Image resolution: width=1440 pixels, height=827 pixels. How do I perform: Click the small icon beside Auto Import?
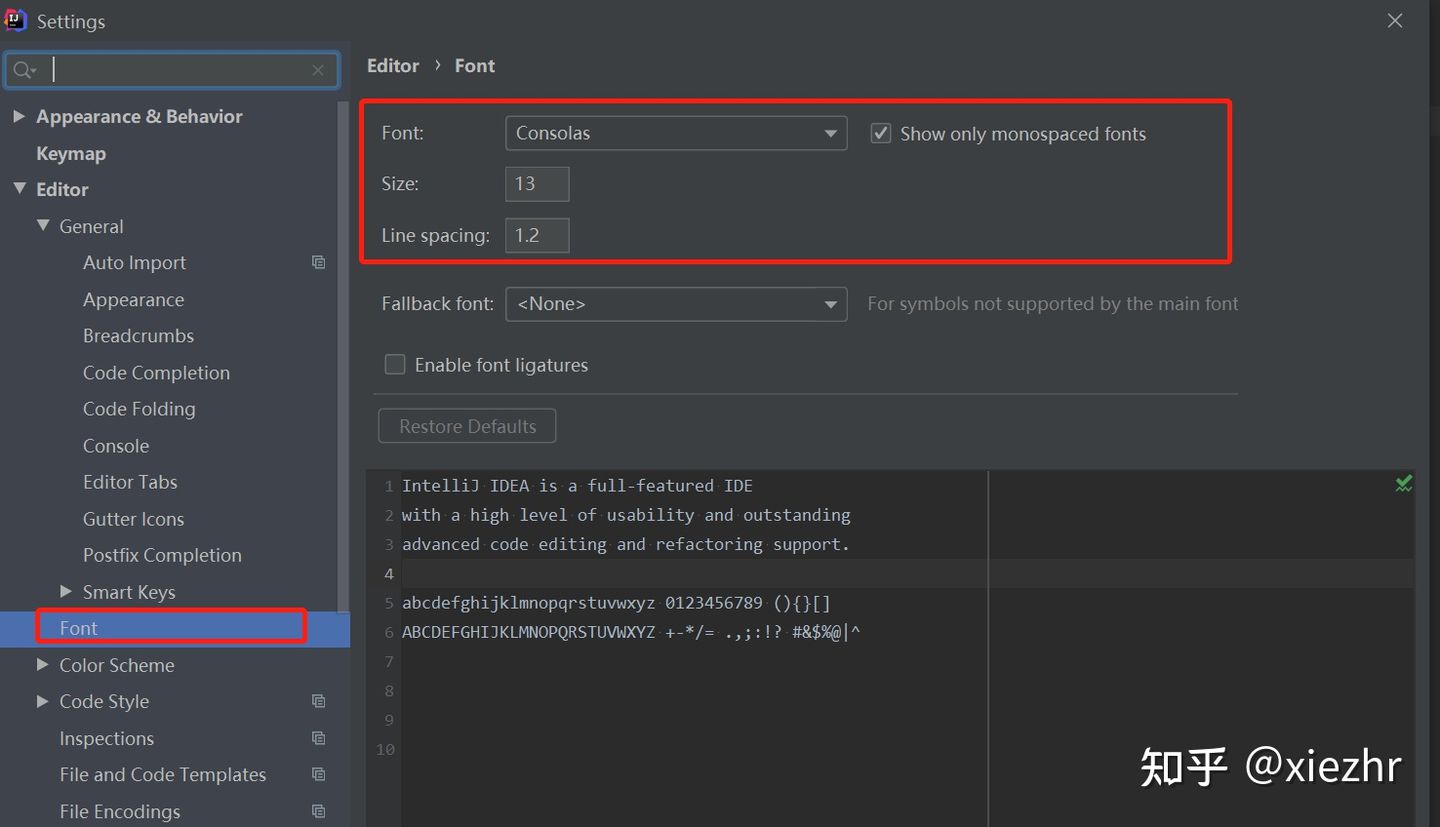tap(318, 262)
